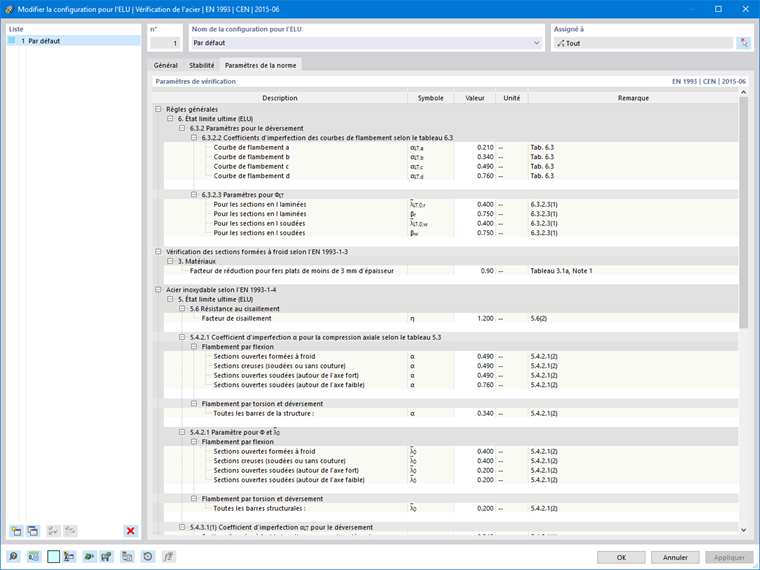Viewport: 760px width, 570px height.
Task: Select the Paramètres de la norme tab
Action: point(260,65)
